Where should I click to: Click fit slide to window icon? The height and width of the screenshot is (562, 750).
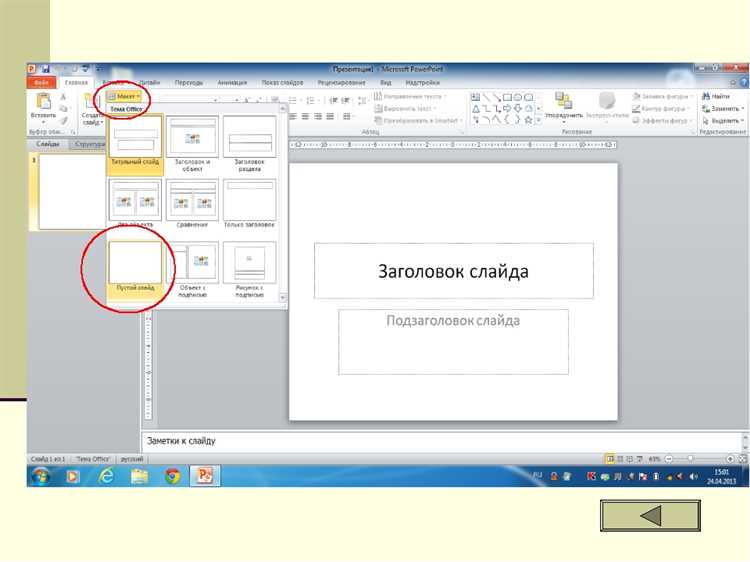(x=743, y=459)
